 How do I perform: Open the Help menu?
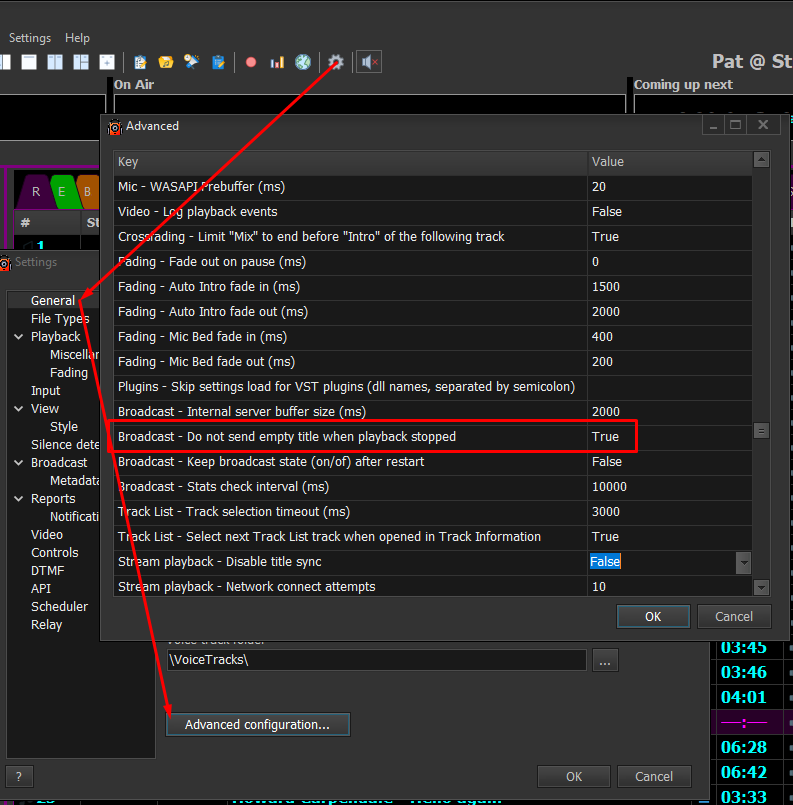(77, 38)
